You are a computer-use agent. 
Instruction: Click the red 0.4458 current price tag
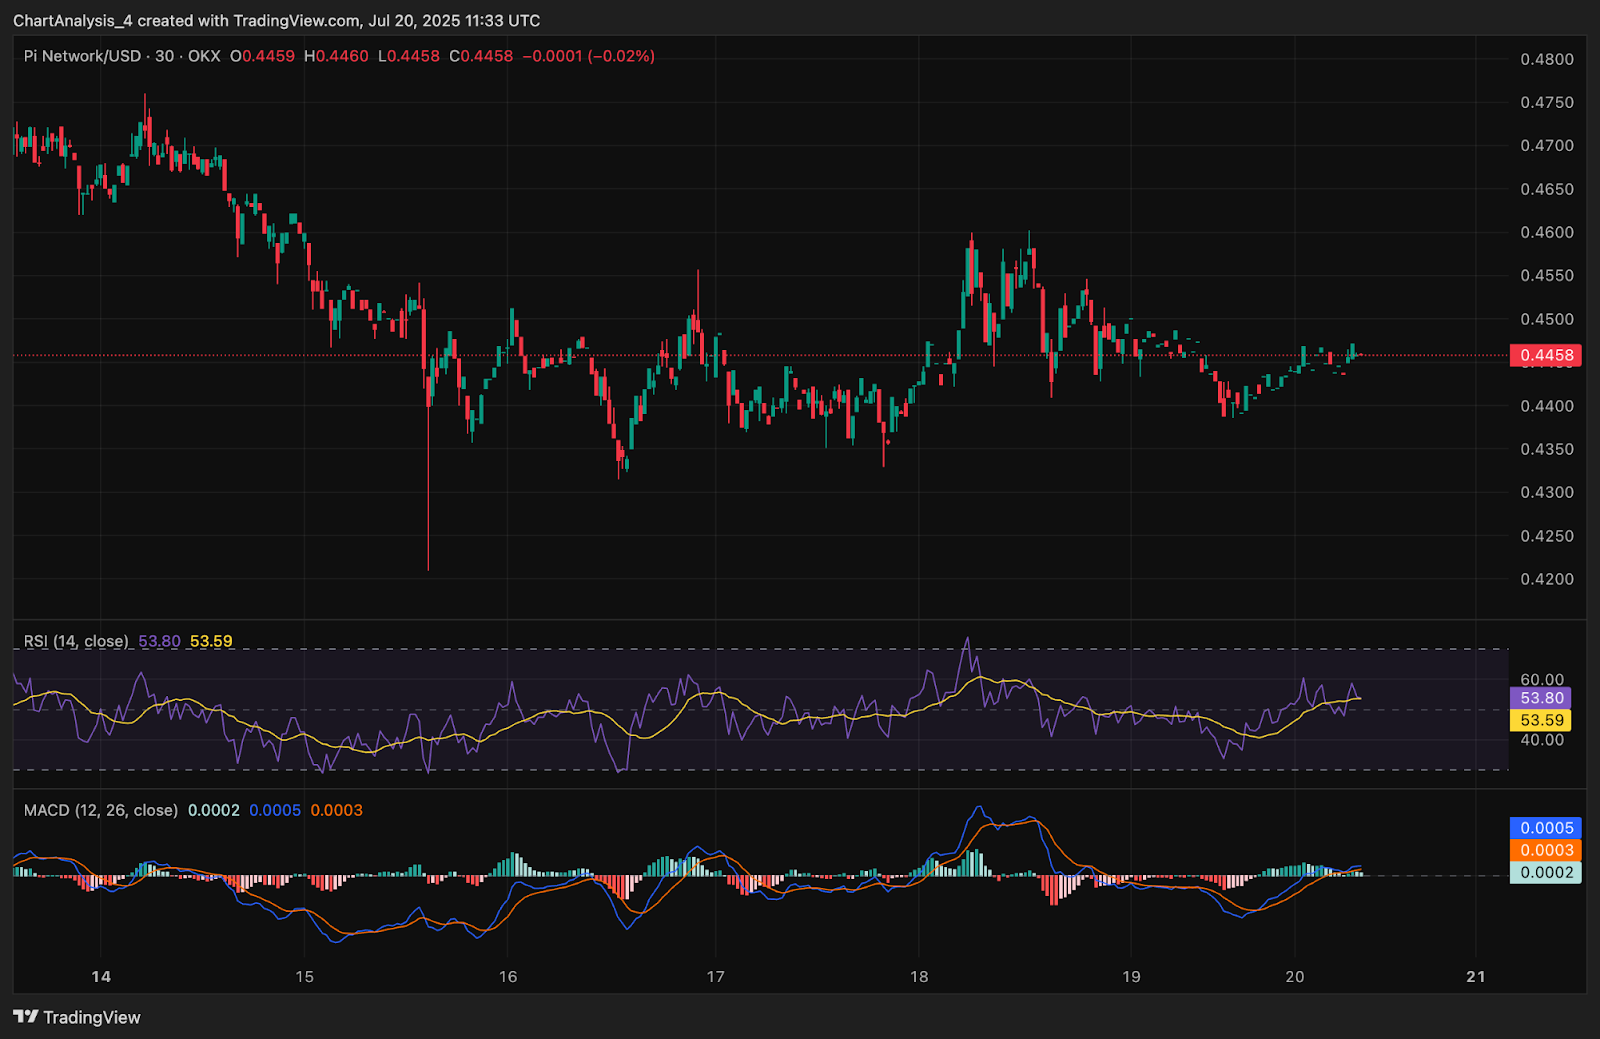1545,355
